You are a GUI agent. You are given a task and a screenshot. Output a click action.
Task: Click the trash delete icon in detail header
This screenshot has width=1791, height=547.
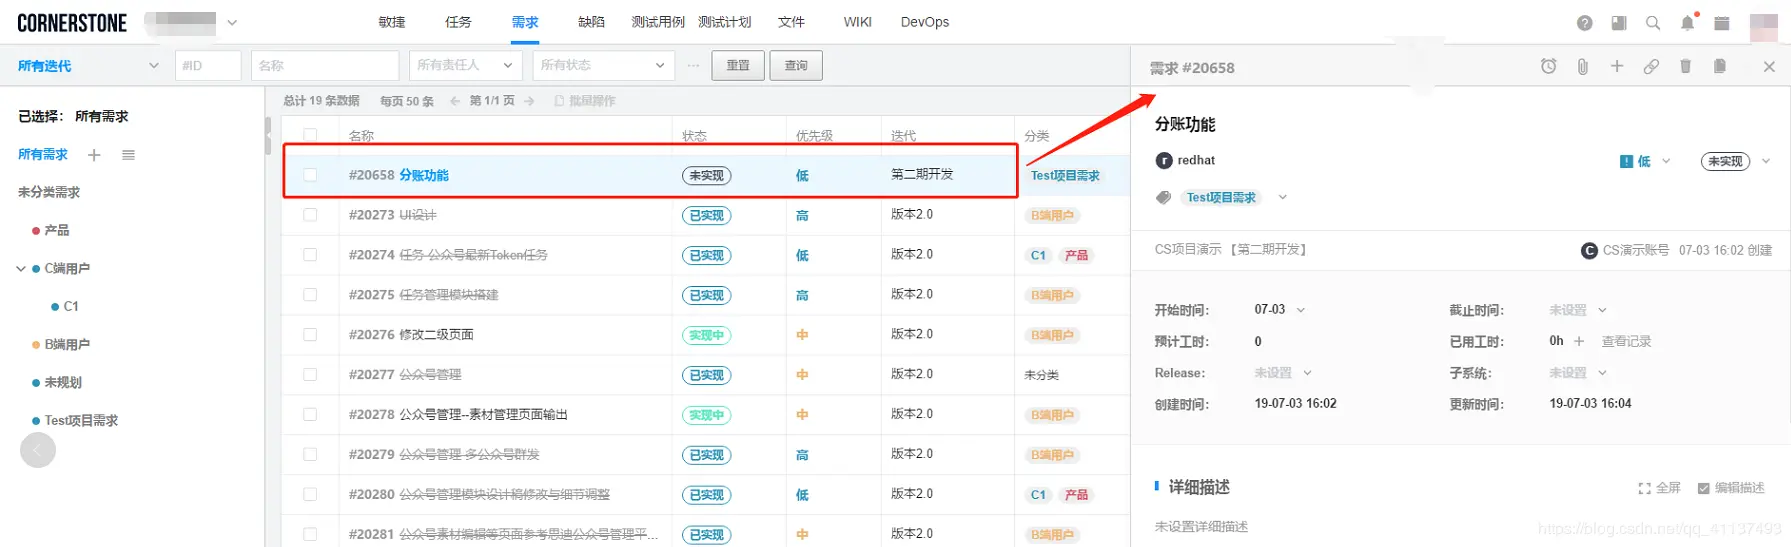(1685, 66)
